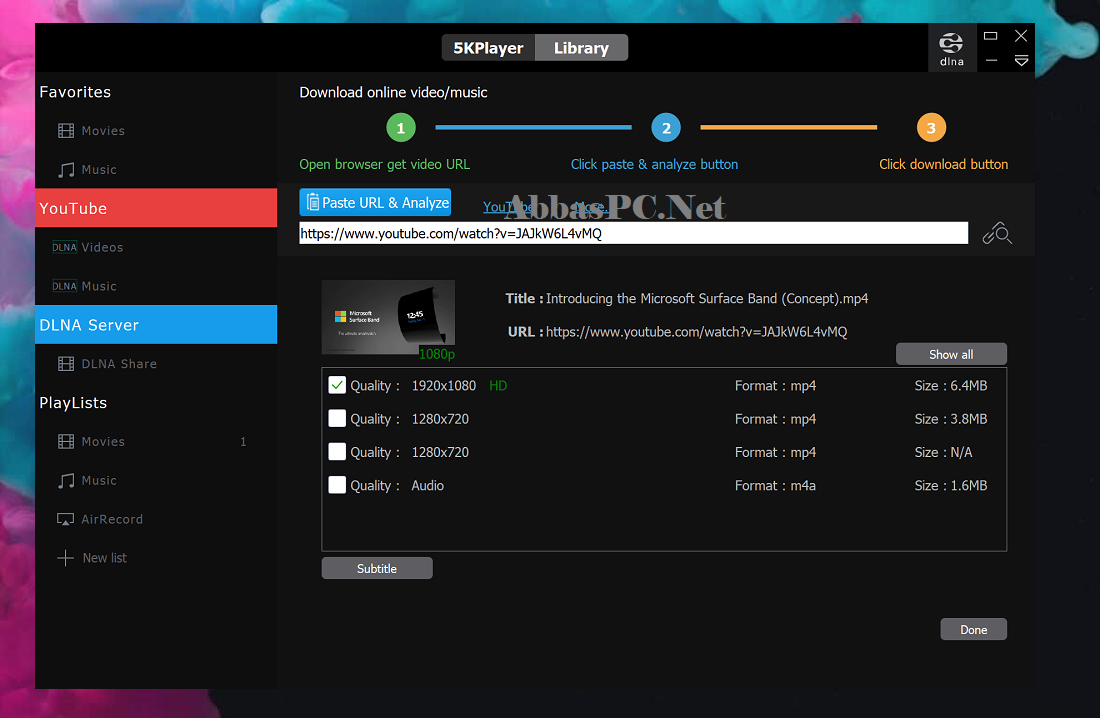This screenshot has height=718, width=1100.
Task: Switch to the Library tab
Action: (582, 48)
